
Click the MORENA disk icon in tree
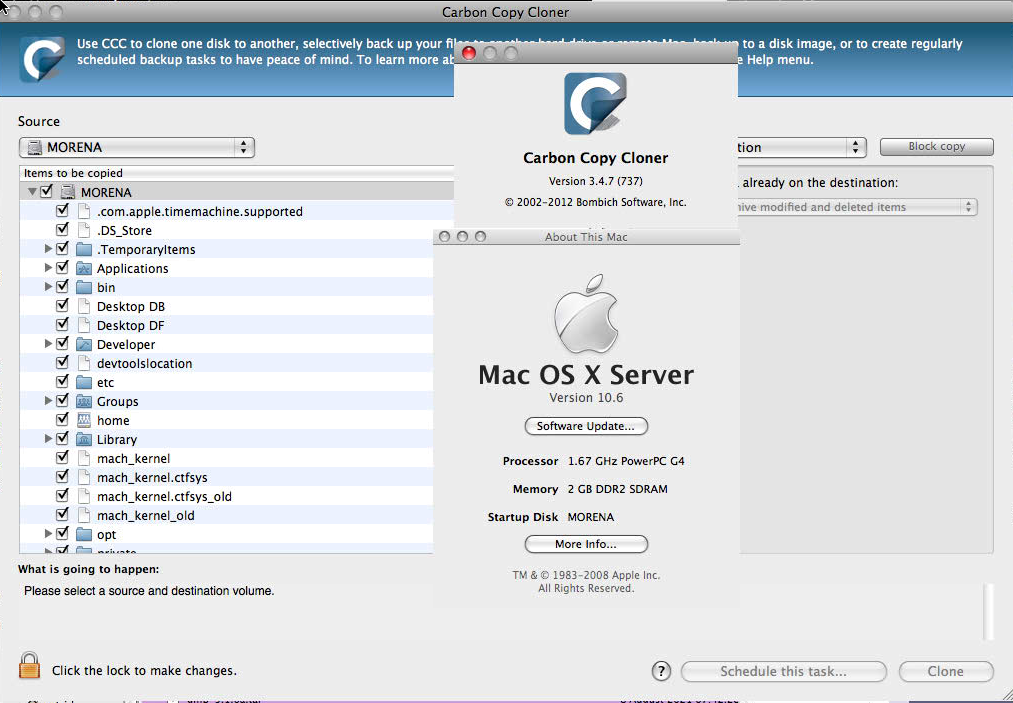click(x=68, y=192)
